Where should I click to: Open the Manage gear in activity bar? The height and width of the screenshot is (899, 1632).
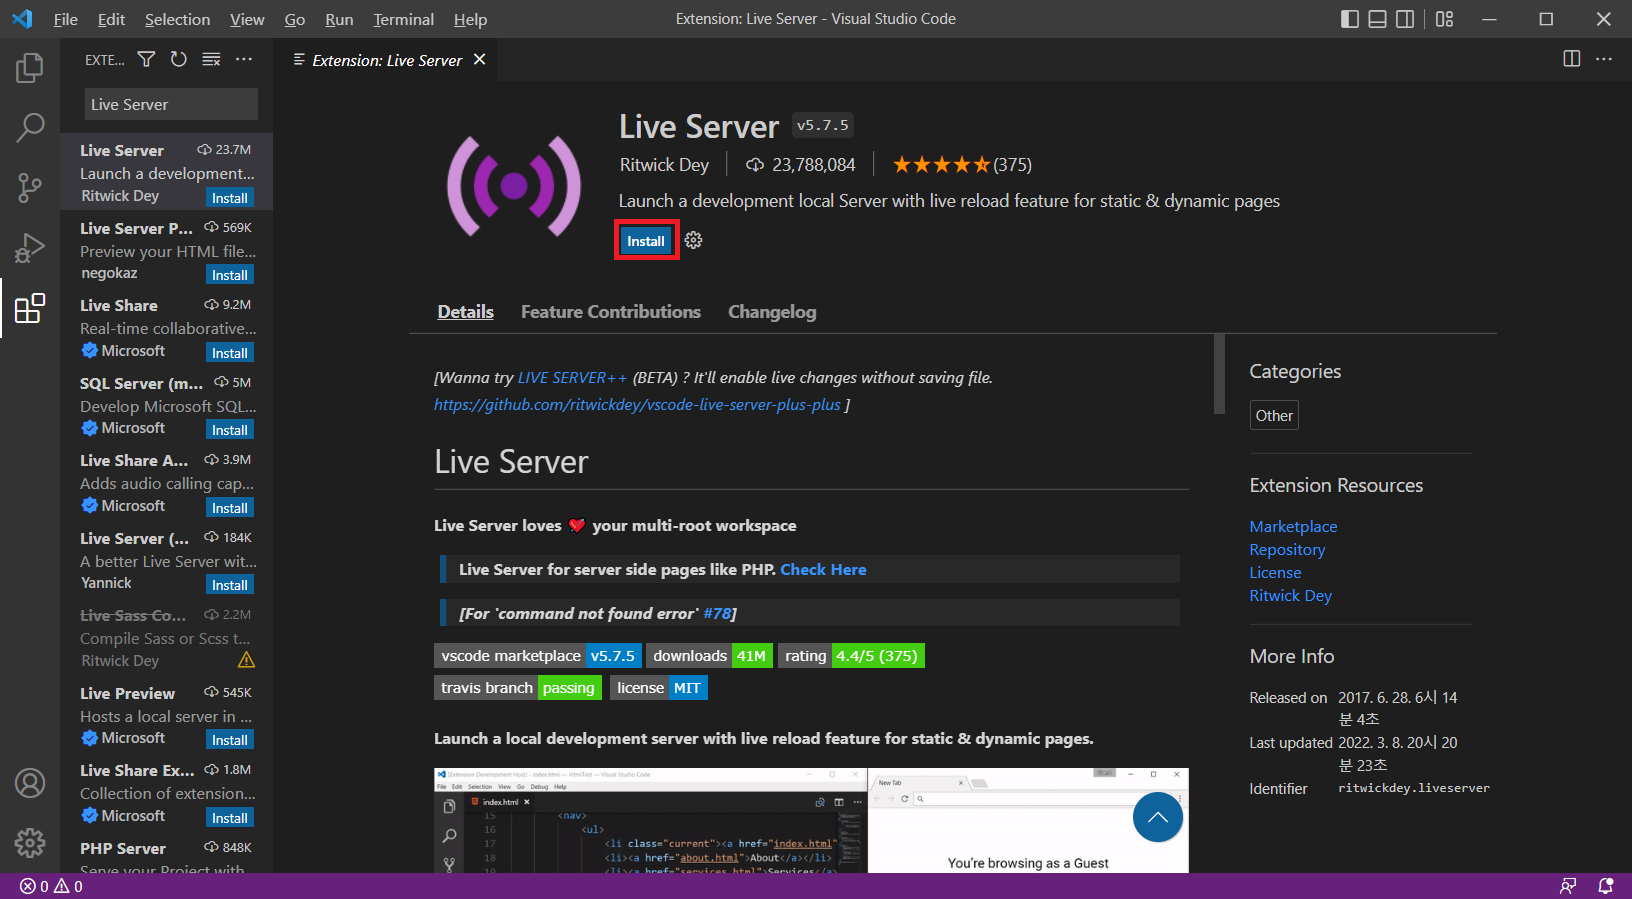click(x=30, y=843)
